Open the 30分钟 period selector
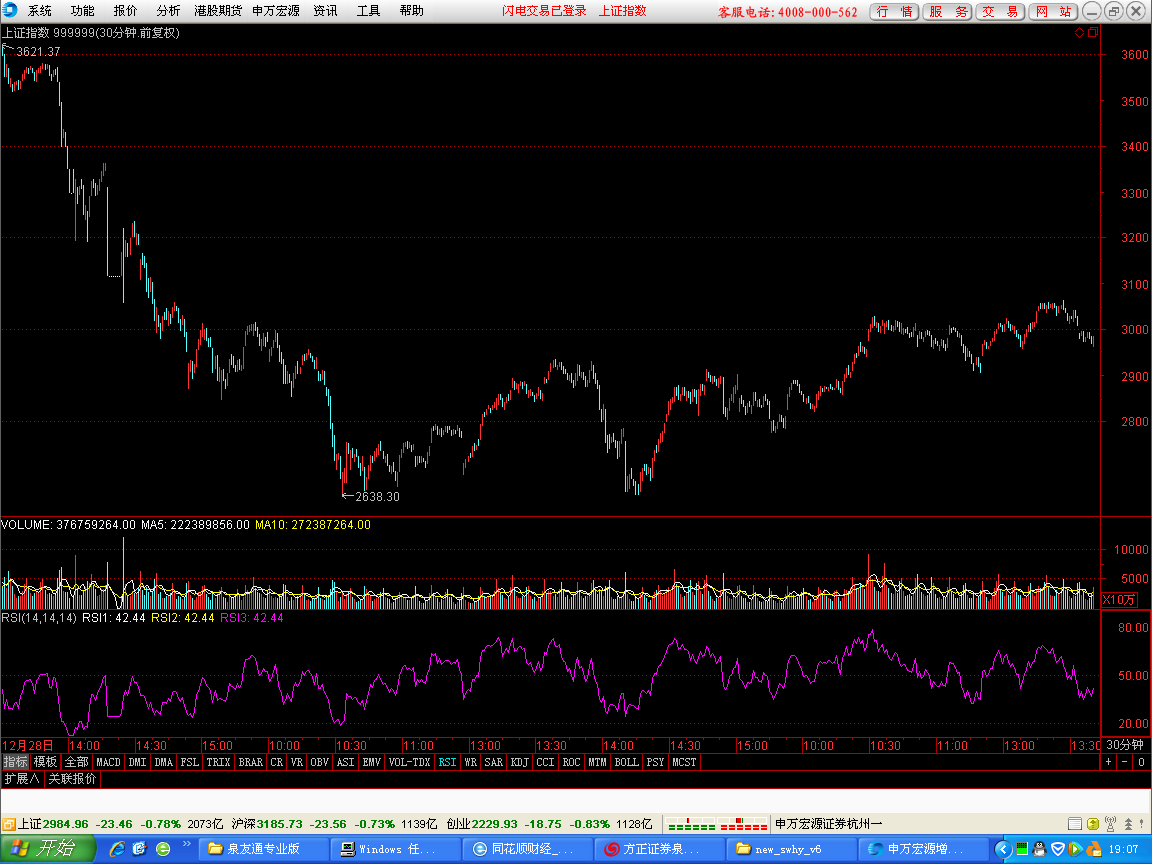Viewport: 1152px width, 864px height. pos(1125,745)
